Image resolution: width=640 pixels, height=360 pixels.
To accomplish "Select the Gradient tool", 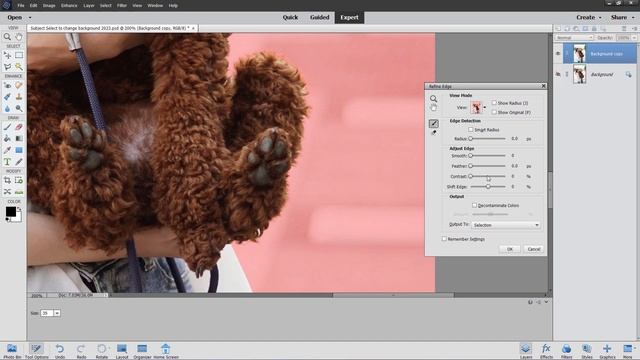I will (x=19, y=138).
